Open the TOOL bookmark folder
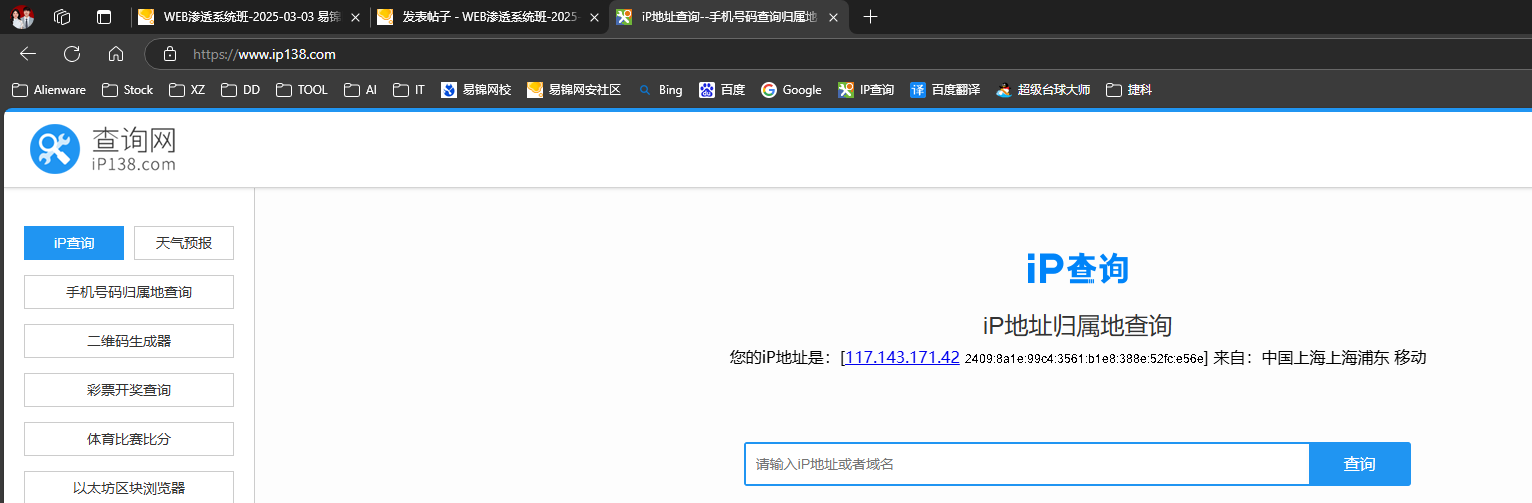 click(x=303, y=90)
